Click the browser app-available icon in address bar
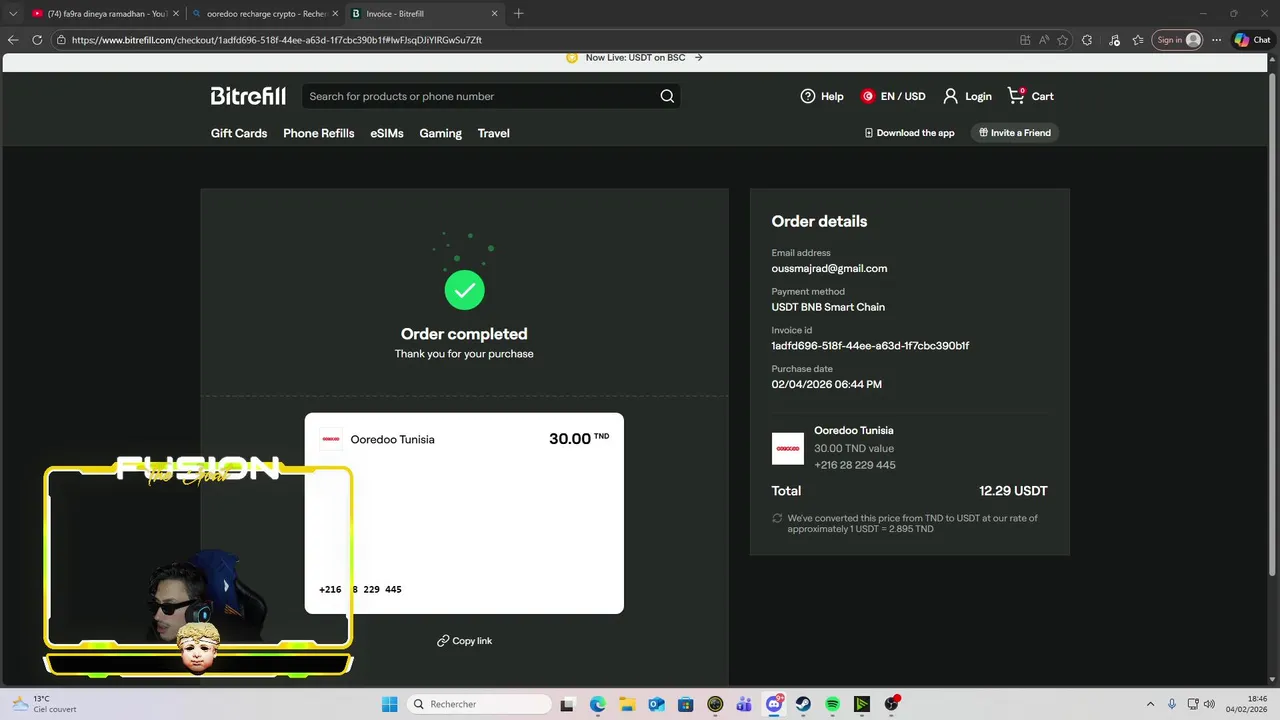This screenshot has width=1280, height=720. point(1025,40)
